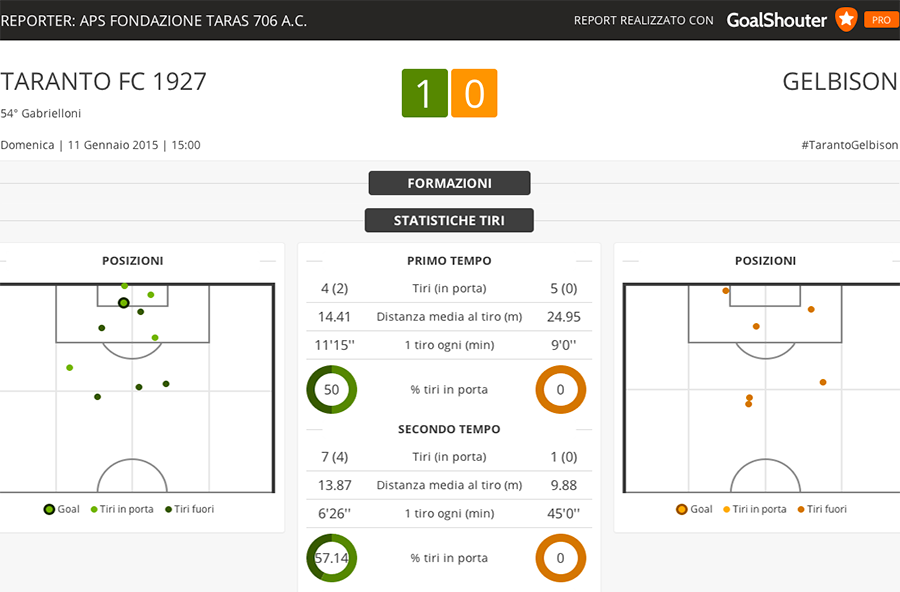This screenshot has height=592, width=900.
Task: Click the Tiri in porta legend in Gelbison panel
Action: pos(755,509)
